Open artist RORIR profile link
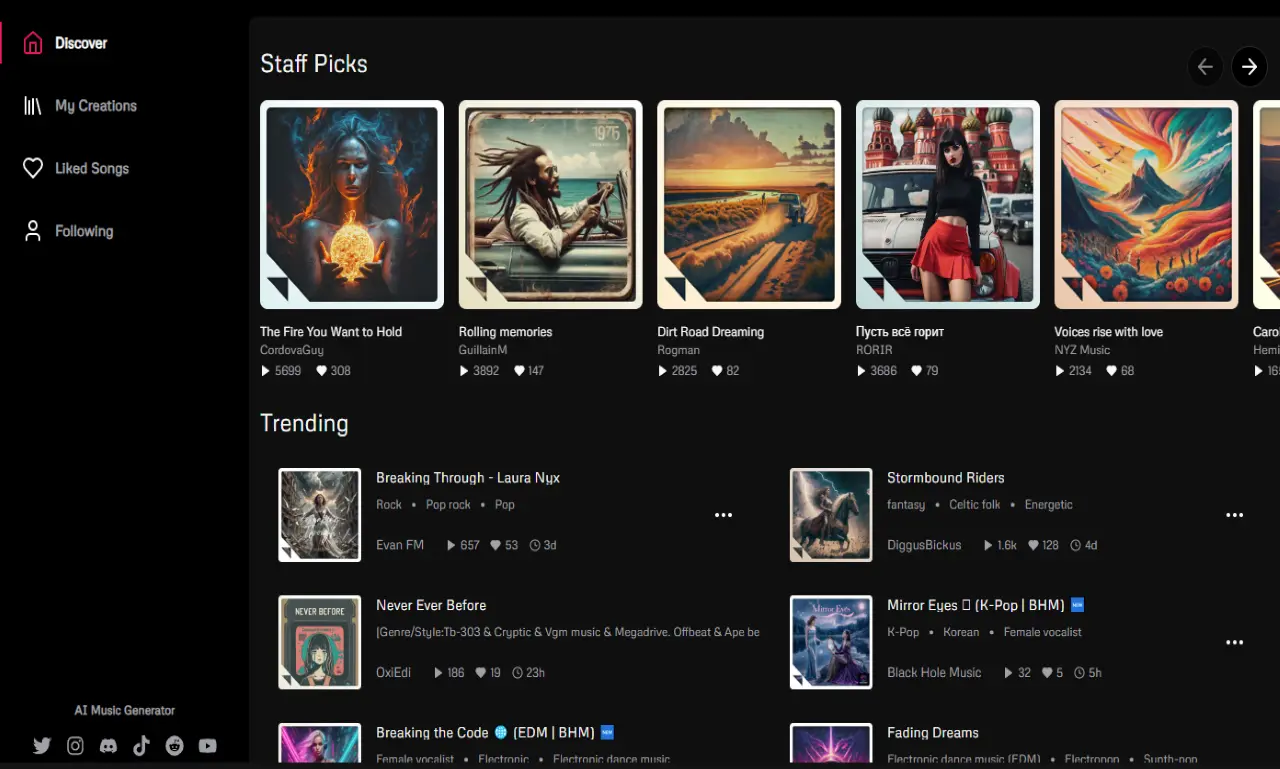Screen dimensions: 1280x769 click(x=874, y=350)
